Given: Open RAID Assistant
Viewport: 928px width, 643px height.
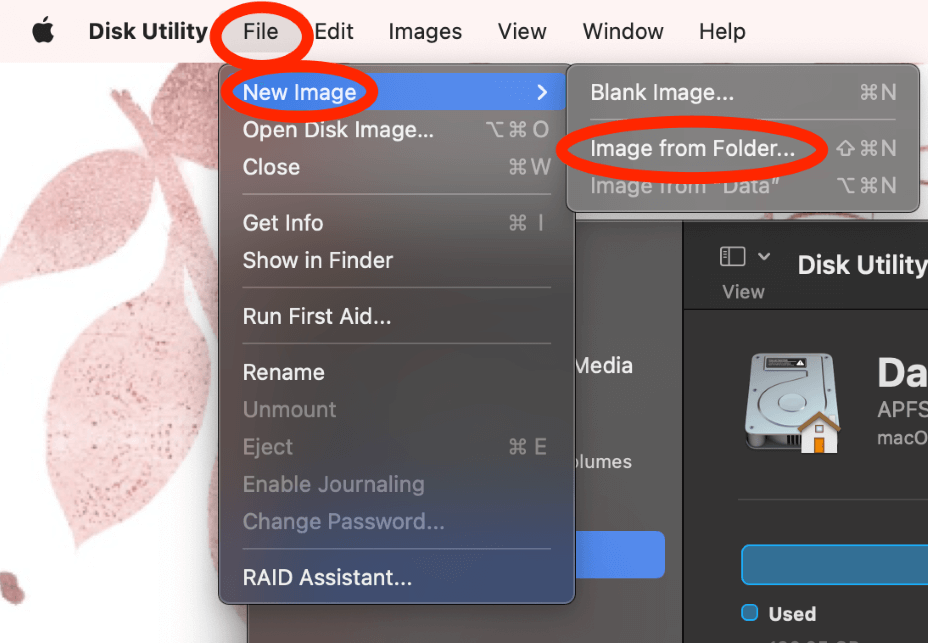Looking at the screenshot, I should (x=327, y=577).
